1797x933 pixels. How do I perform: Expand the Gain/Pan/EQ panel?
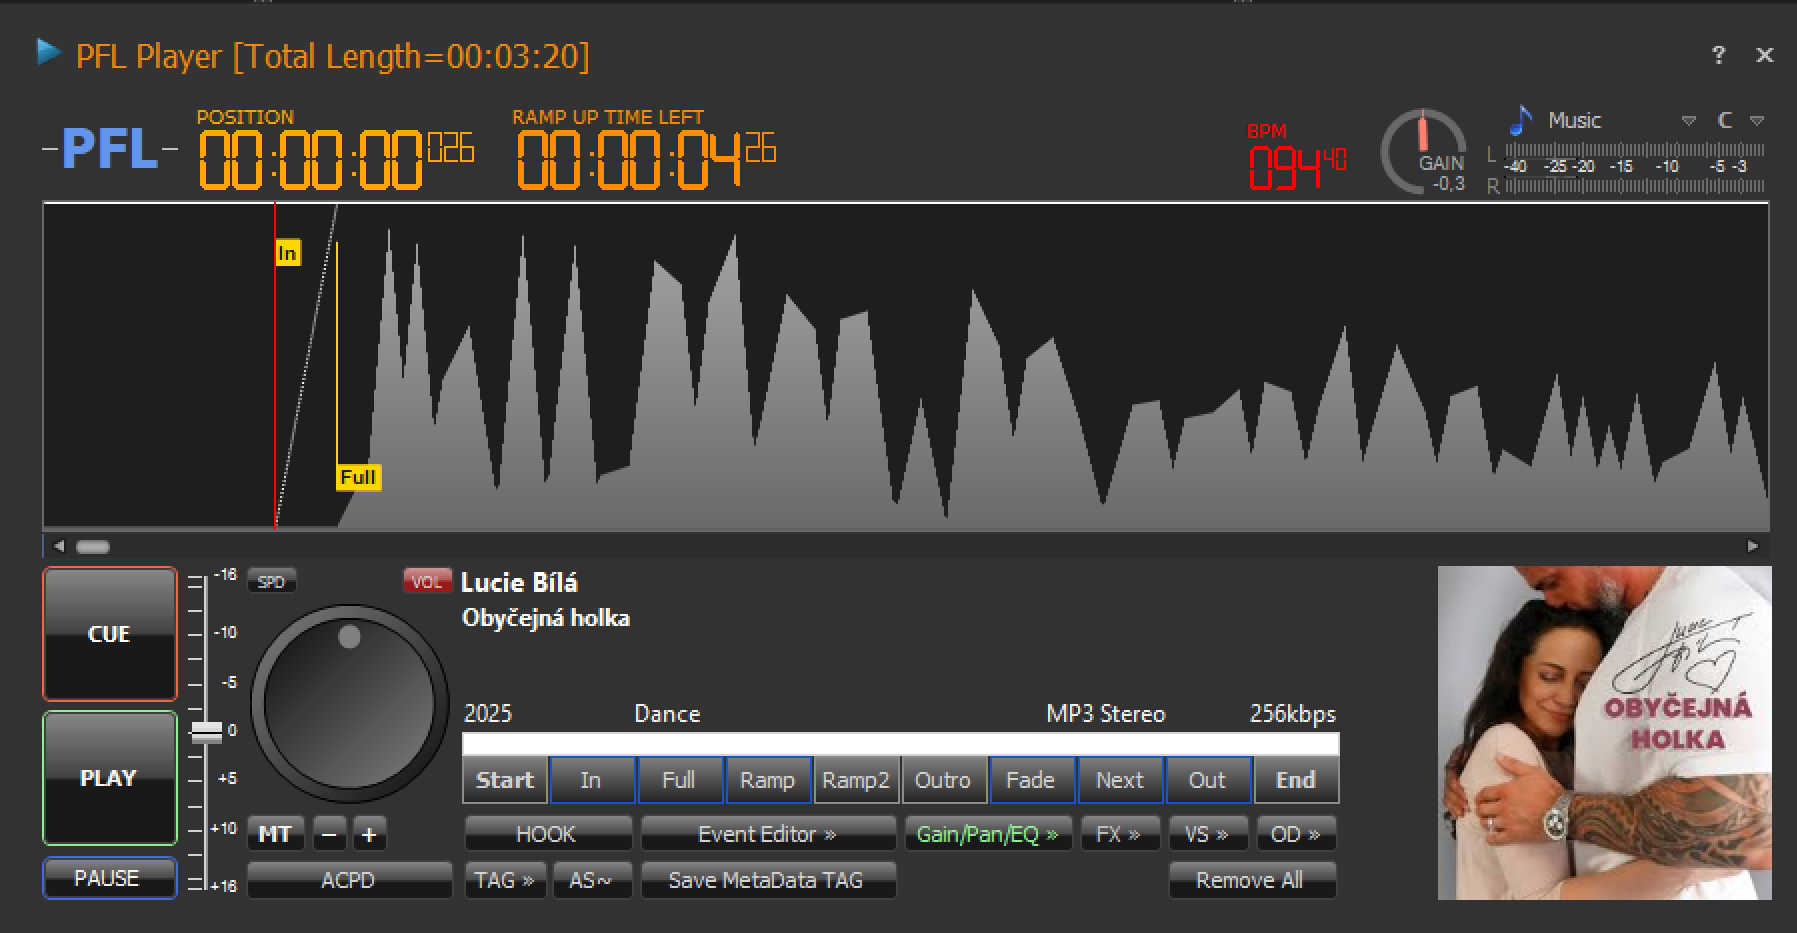click(x=987, y=834)
